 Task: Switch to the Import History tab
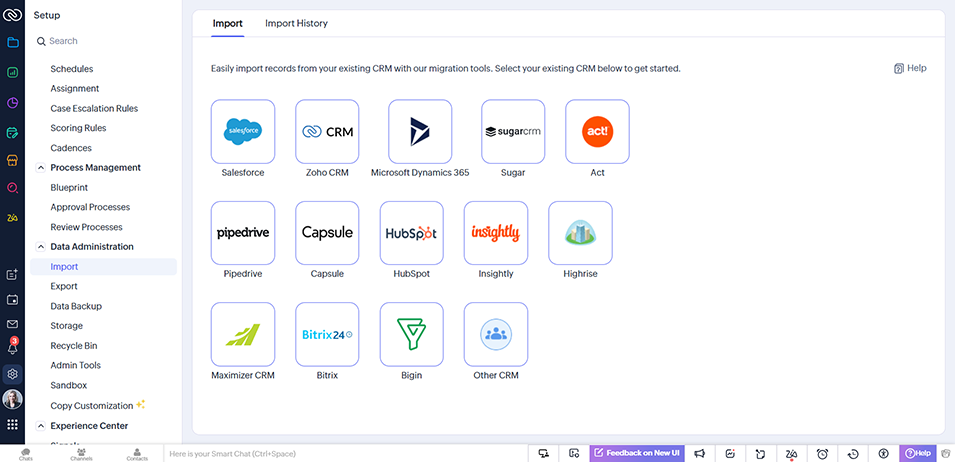[296, 23]
